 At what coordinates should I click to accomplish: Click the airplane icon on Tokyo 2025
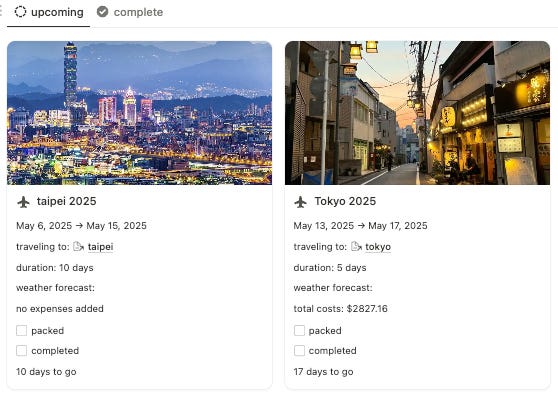point(301,202)
